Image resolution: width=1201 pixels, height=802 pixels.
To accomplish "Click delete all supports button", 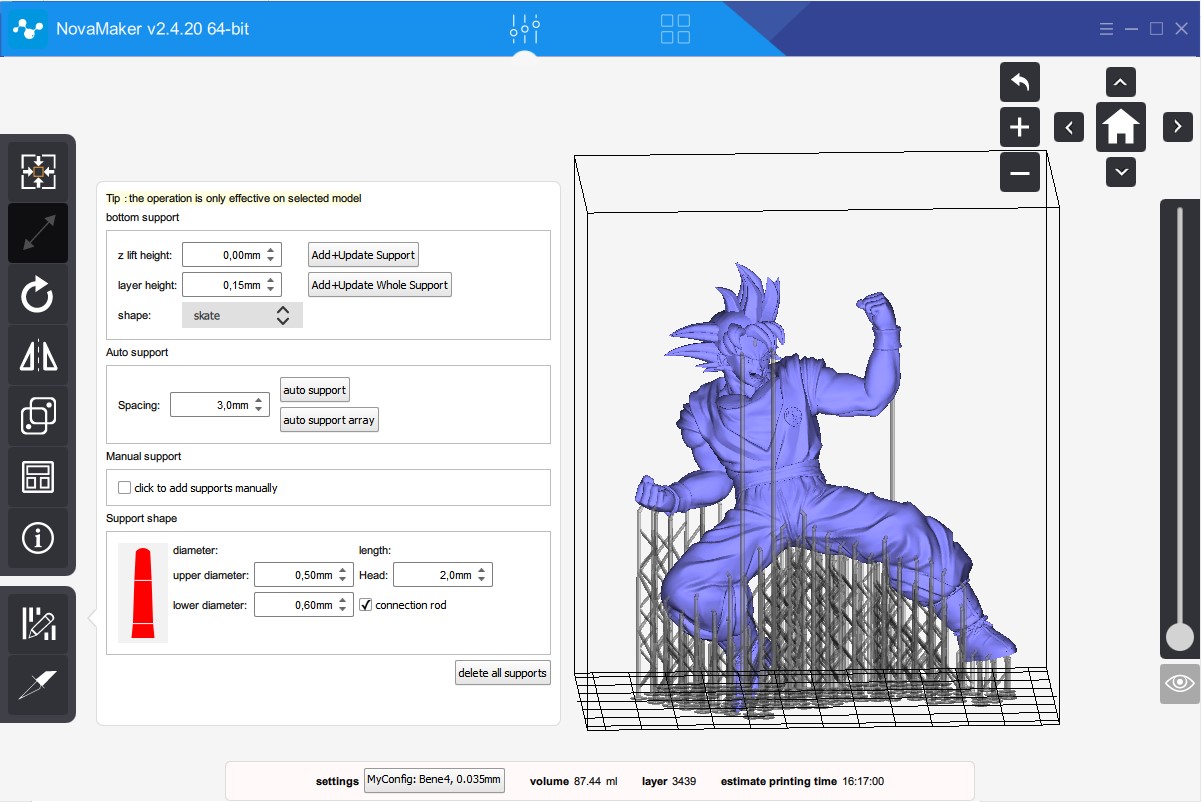I will click(503, 673).
